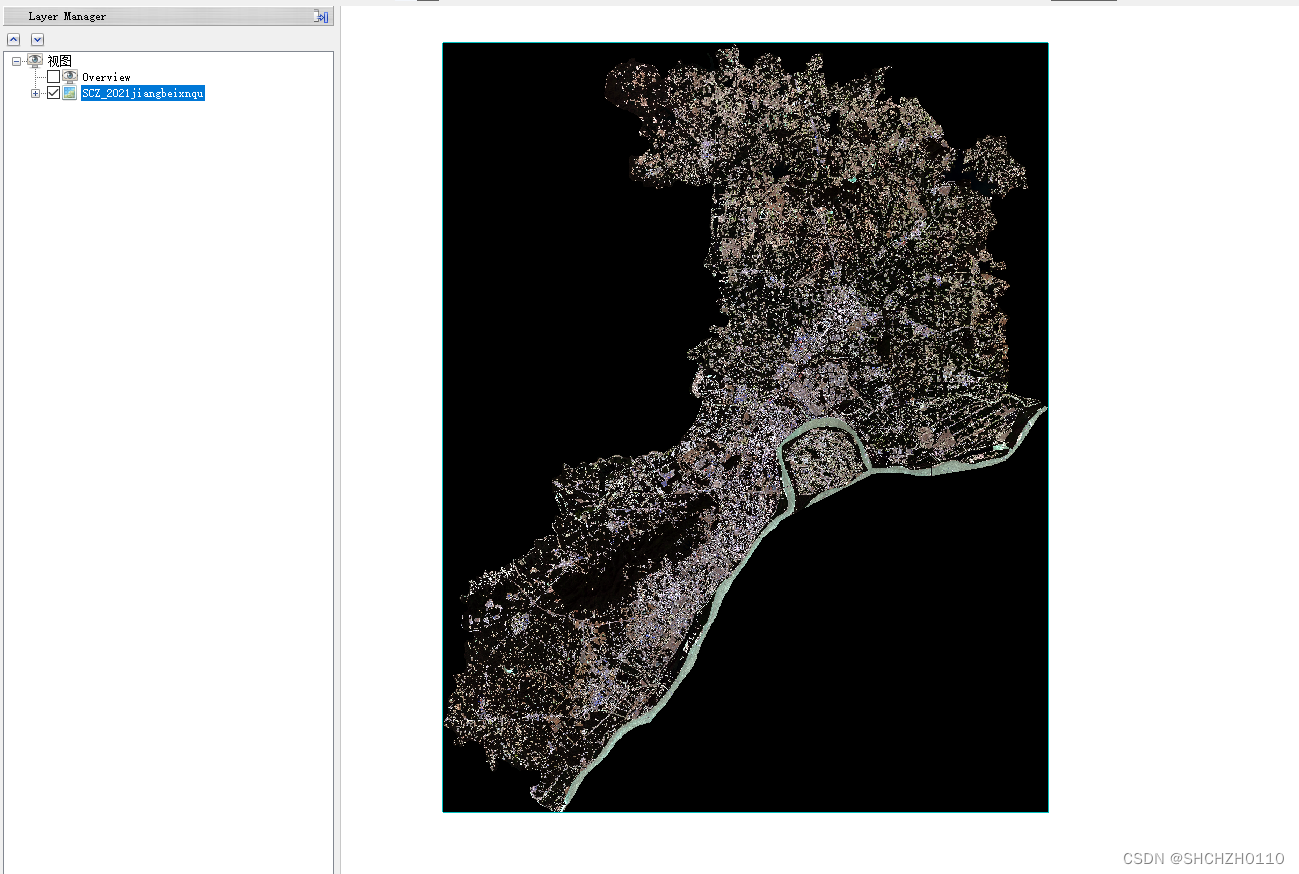Select the eye icon next to 视图

coord(35,60)
